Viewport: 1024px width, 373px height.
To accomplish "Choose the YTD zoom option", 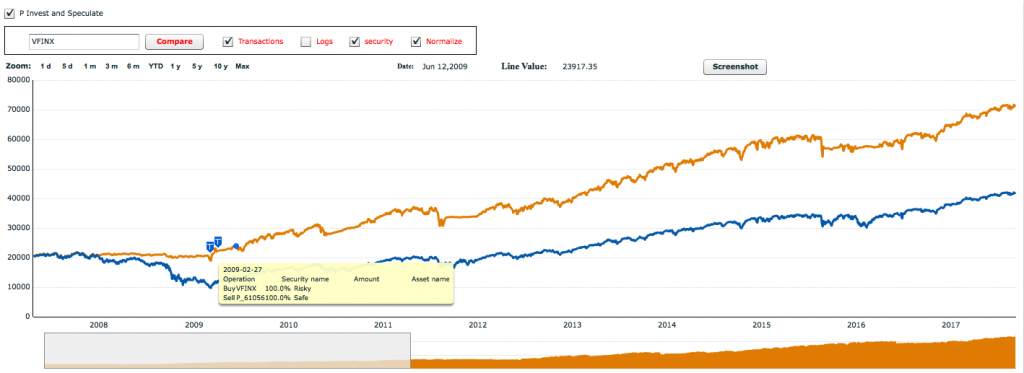I will 155,66.
